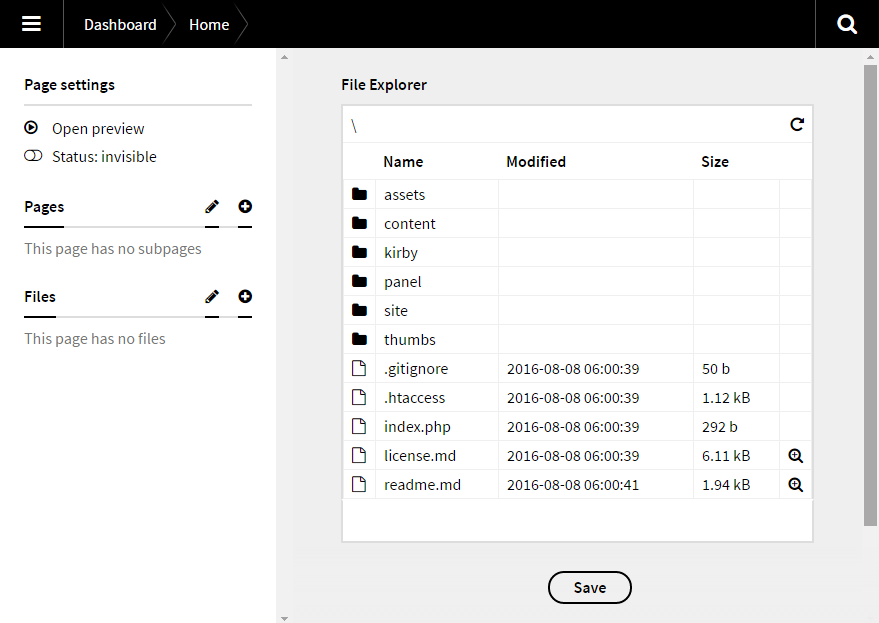The height and width of the screenshot is (623, 879).
Task: Preview license.md with magnifier icon
Action: point(796,456)
